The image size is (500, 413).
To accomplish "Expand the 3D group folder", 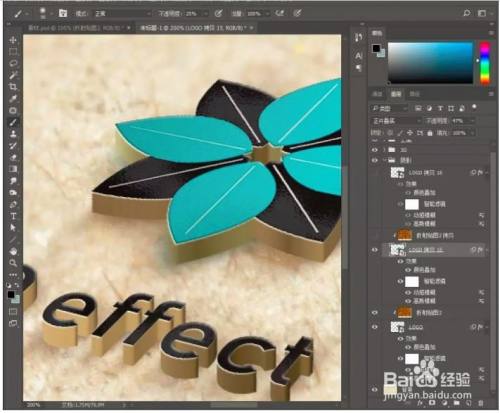I will pyautogui.click(x=384, y=150).
